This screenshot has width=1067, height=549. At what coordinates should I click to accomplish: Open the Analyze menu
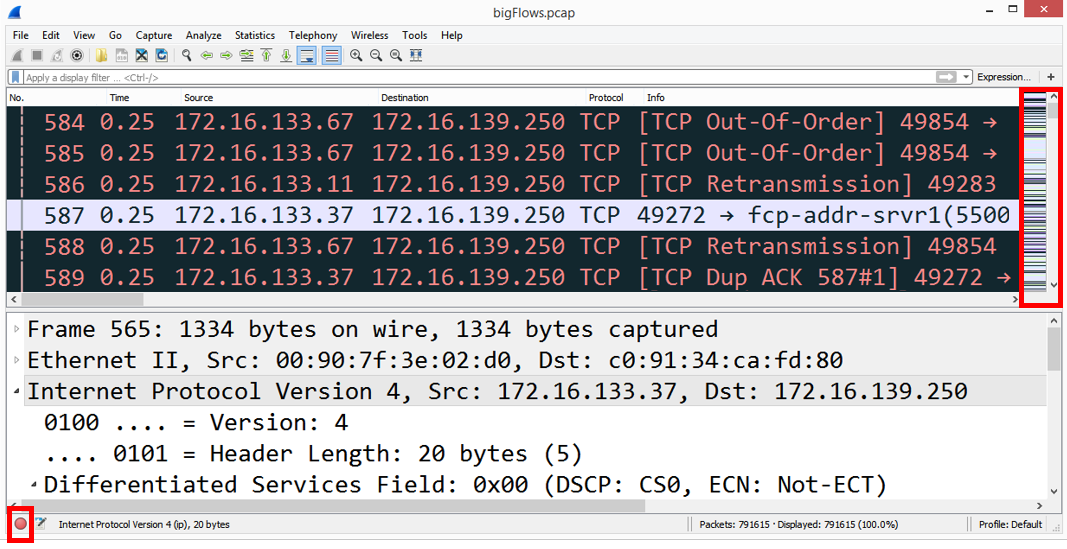203,35
